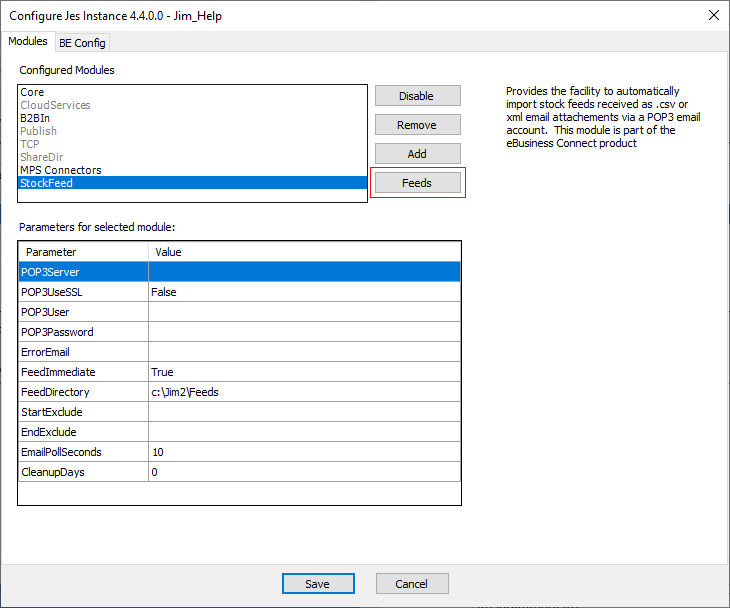Edit the POP3Server value cell
Image resolution: width=730 pixels, height=608 pixels.
[304, 272]
